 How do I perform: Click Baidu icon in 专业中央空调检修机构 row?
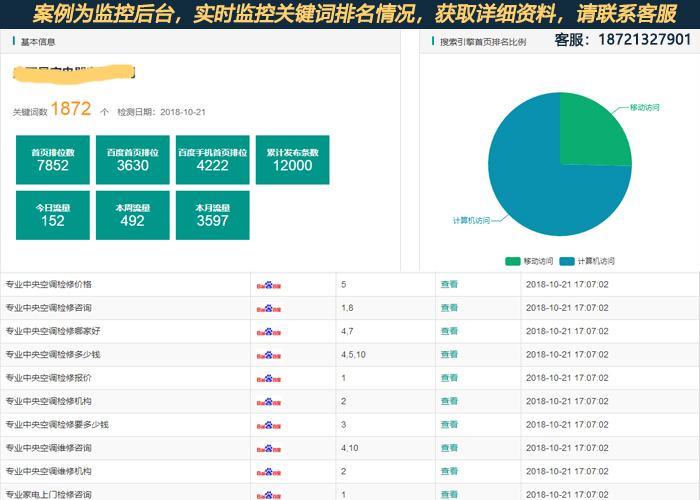point(269,402)
